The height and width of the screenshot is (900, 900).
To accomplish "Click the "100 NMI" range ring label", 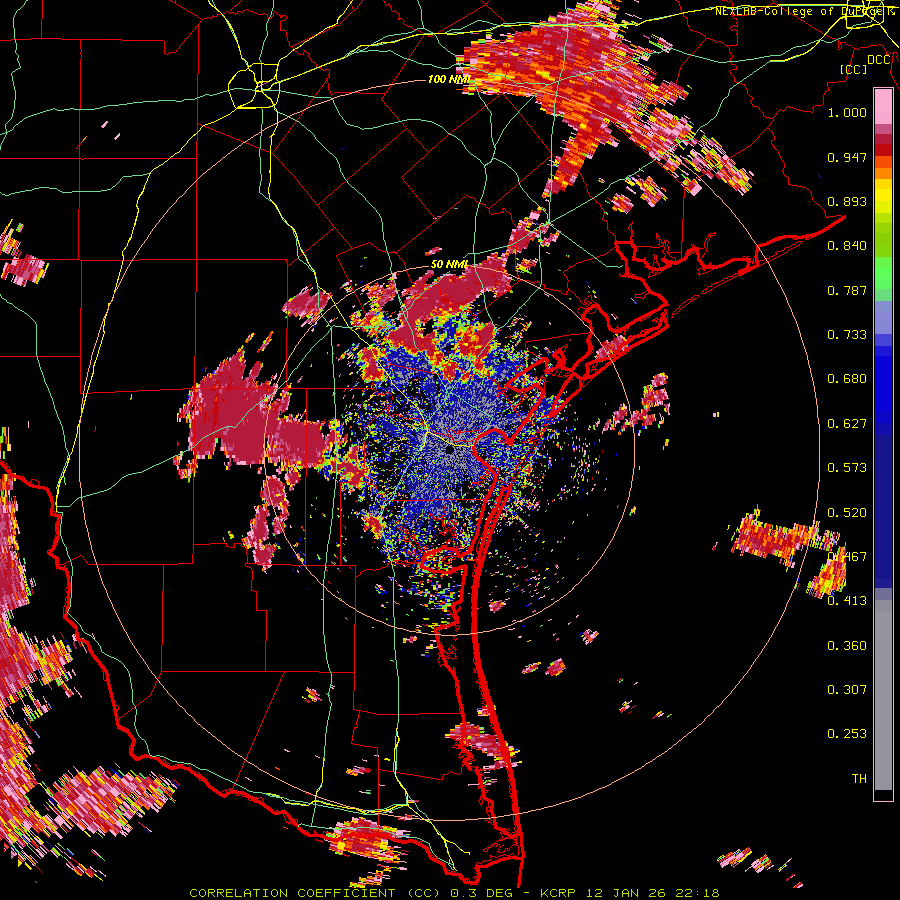I will point(448,79).
